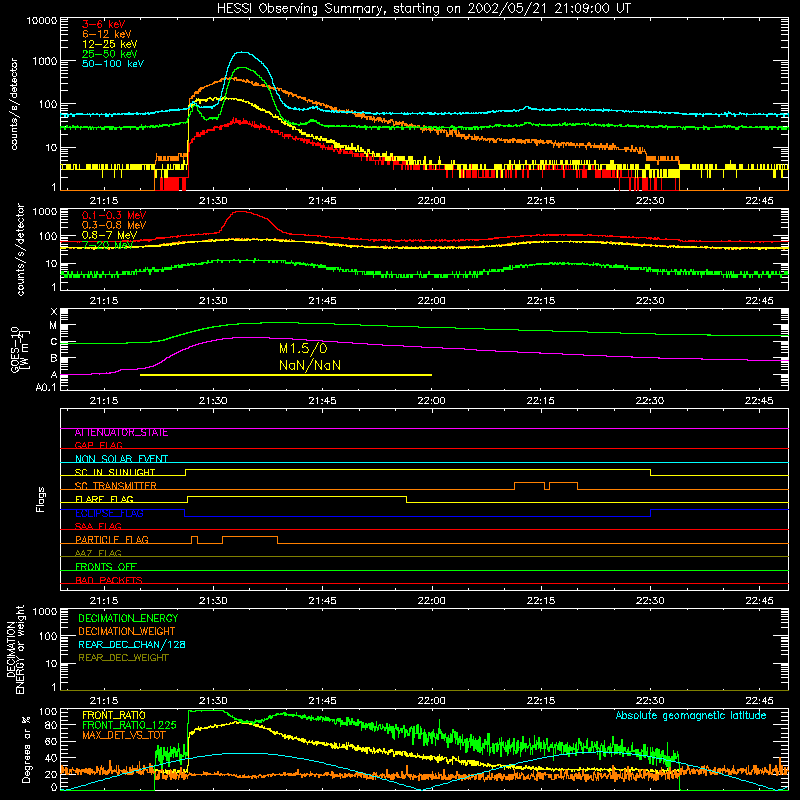This screenshot has height=800, width=800.
Task: Click the SC_IN_SUNLIGHT flag label
Action: [115, 472]
